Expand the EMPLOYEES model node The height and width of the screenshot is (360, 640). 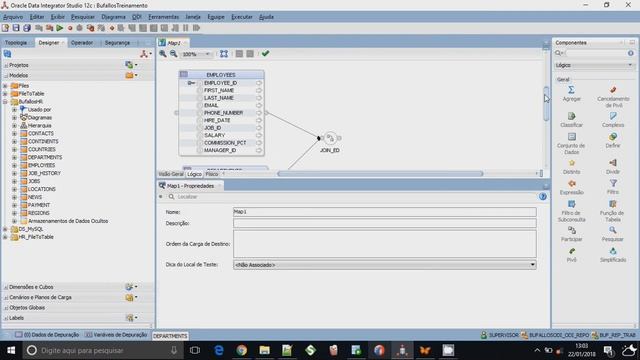14,165
